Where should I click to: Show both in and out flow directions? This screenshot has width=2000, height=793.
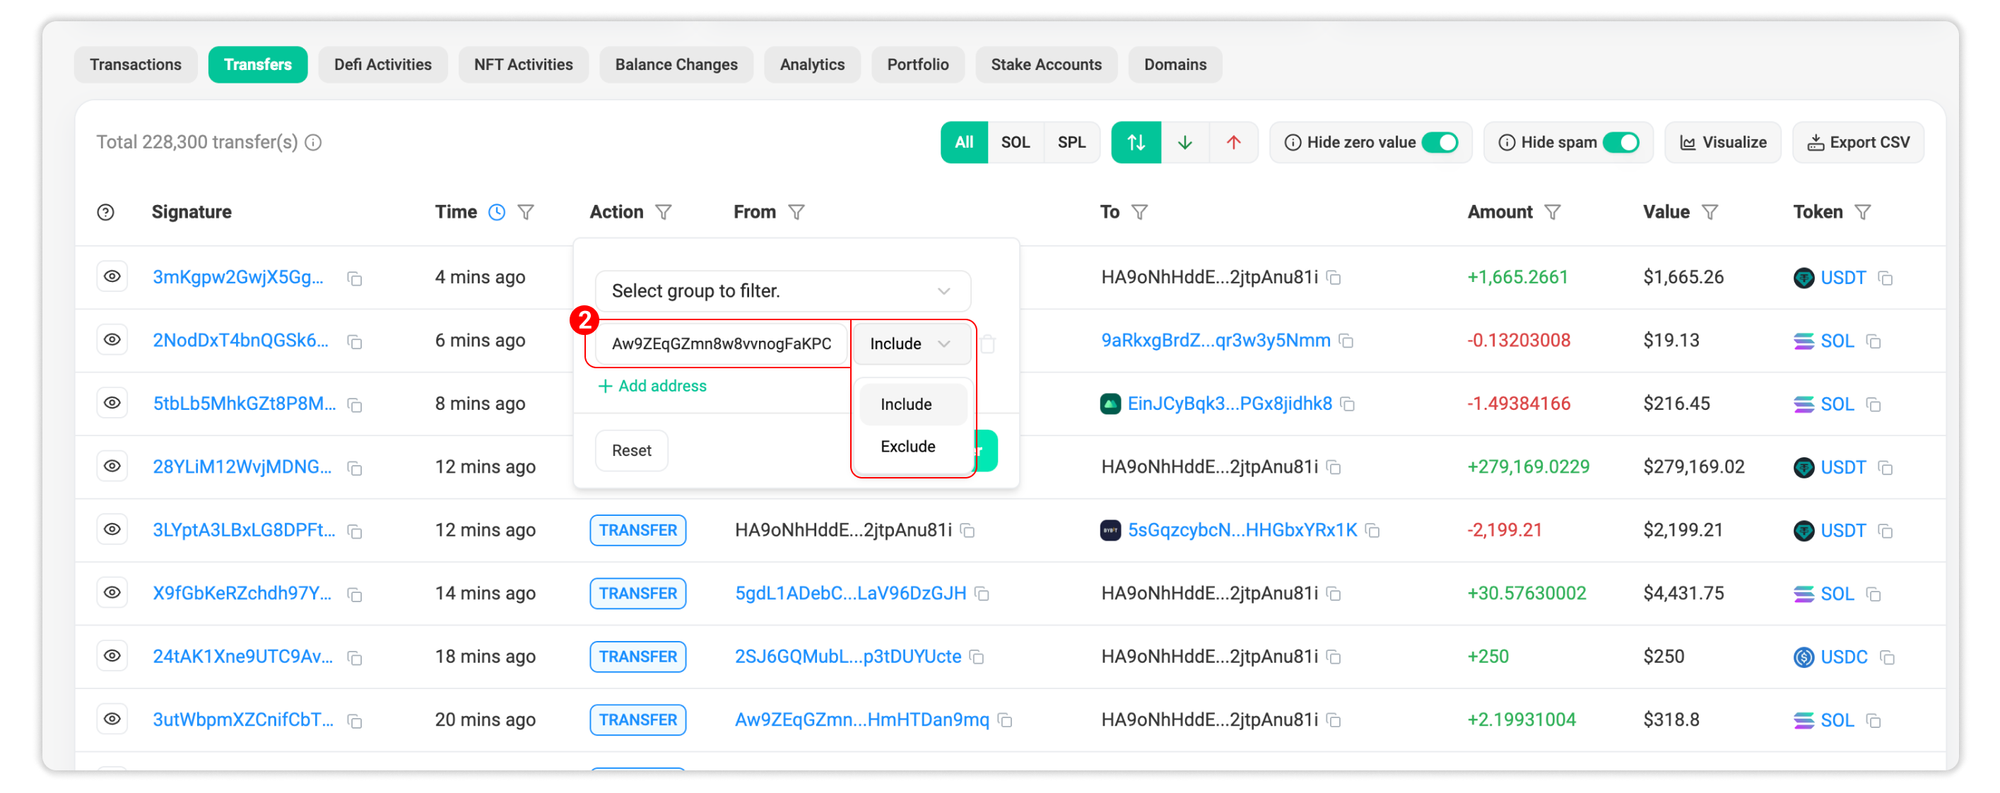[1136, 142]
